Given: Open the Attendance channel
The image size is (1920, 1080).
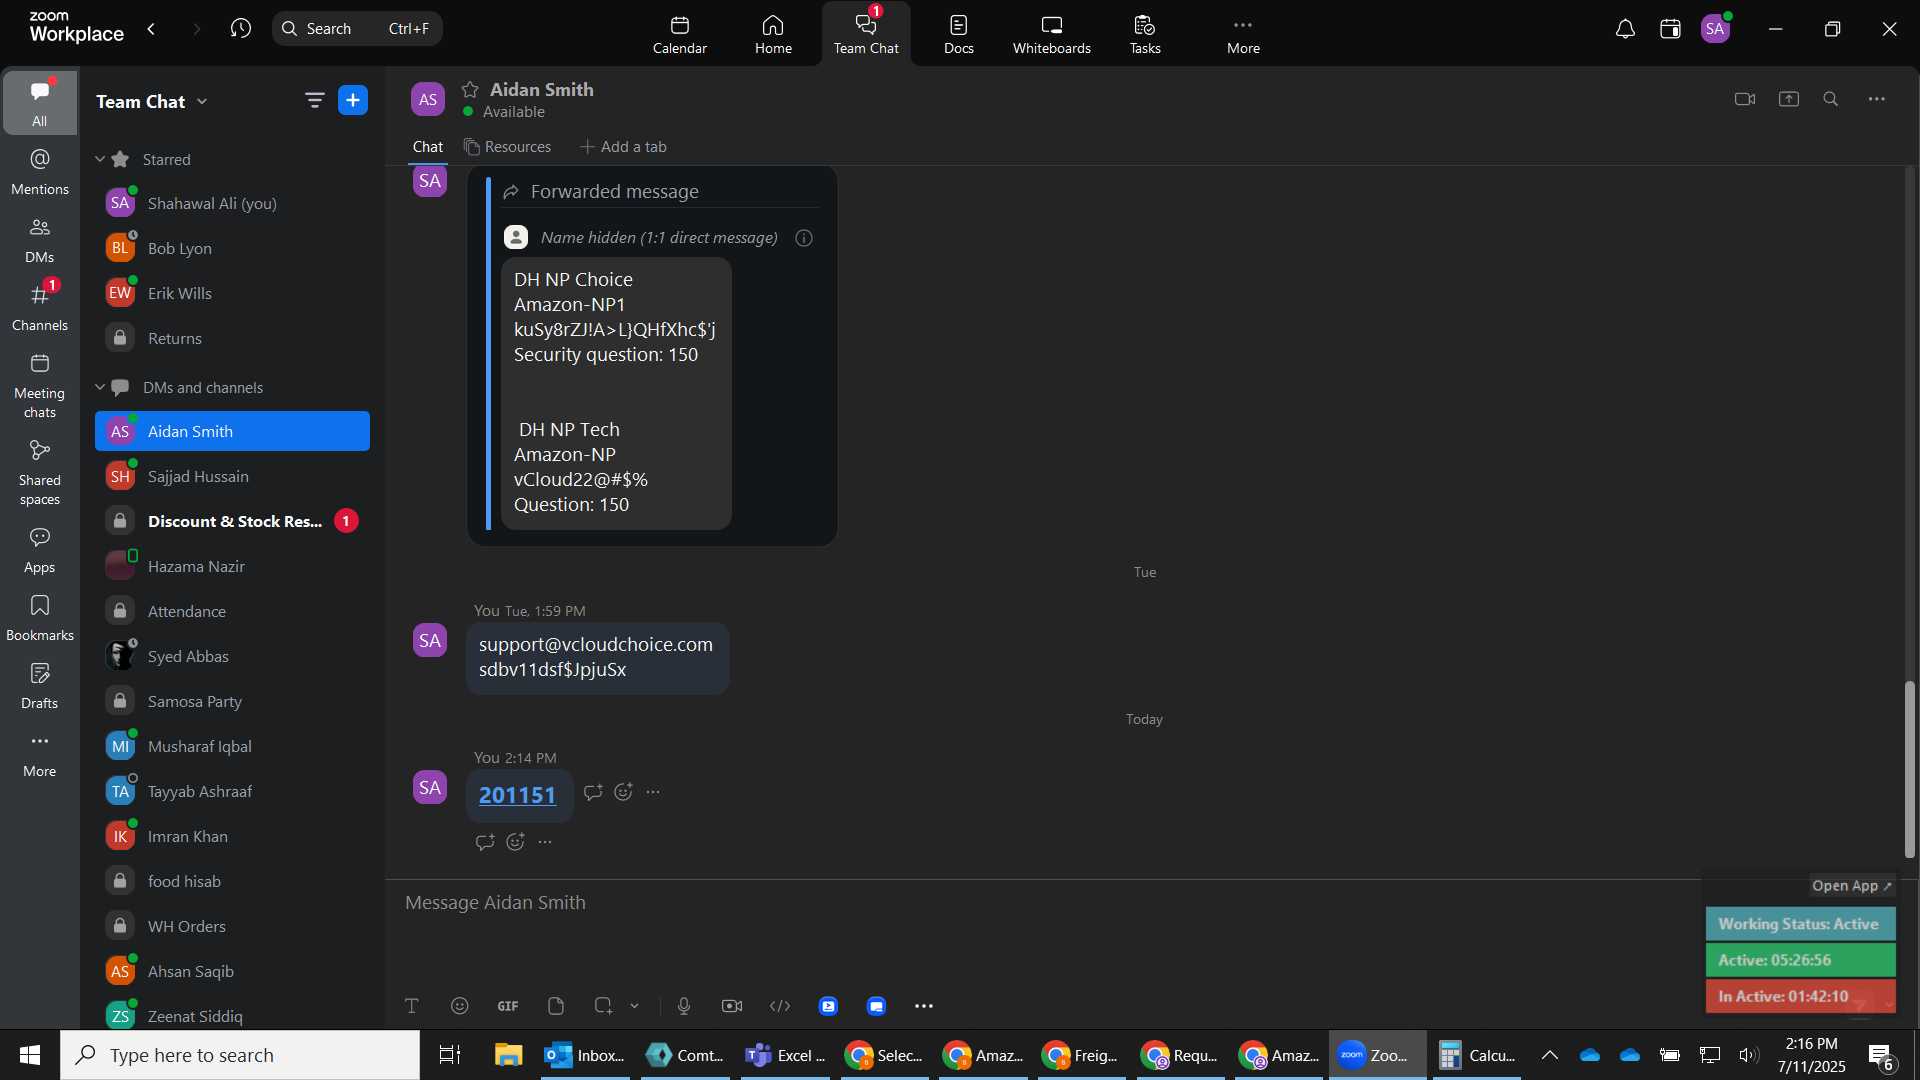Looking at the screenshot, I should click(232, 611).
